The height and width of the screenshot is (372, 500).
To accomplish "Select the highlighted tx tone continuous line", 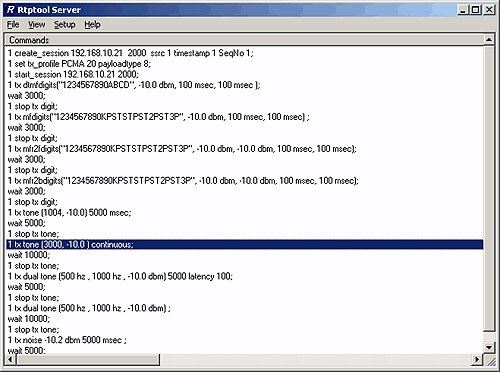I will pos(245,244).
